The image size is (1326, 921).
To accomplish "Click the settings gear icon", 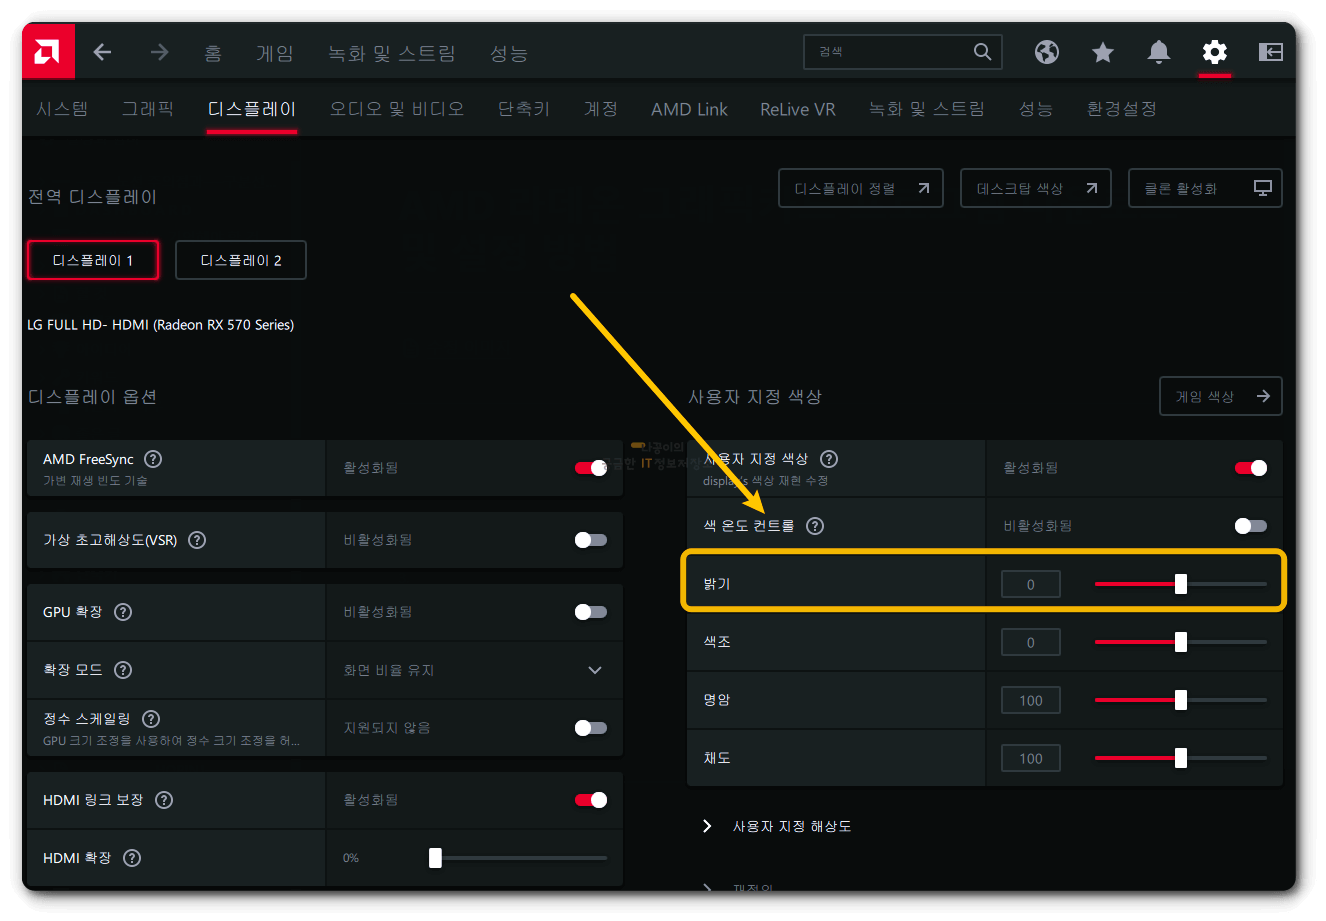I will pos(1214,52).
